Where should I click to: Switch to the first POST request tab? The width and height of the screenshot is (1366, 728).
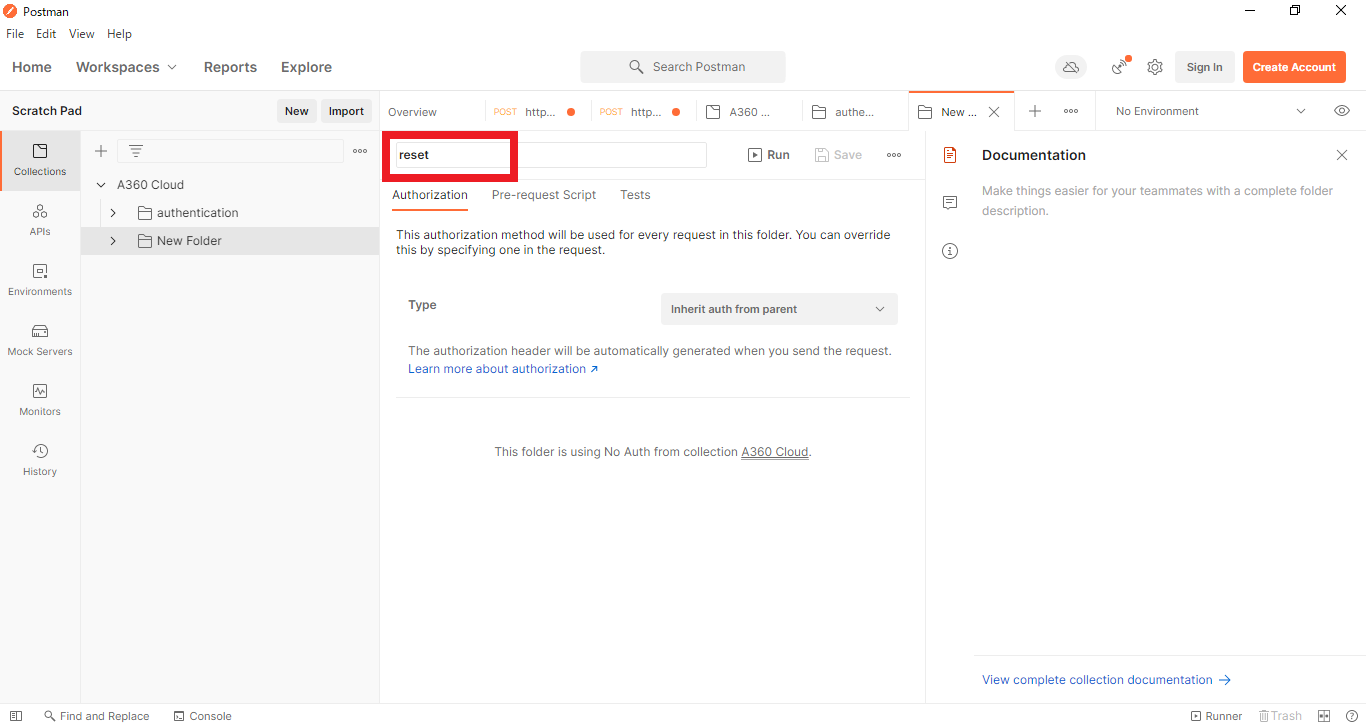click(537, 112)
